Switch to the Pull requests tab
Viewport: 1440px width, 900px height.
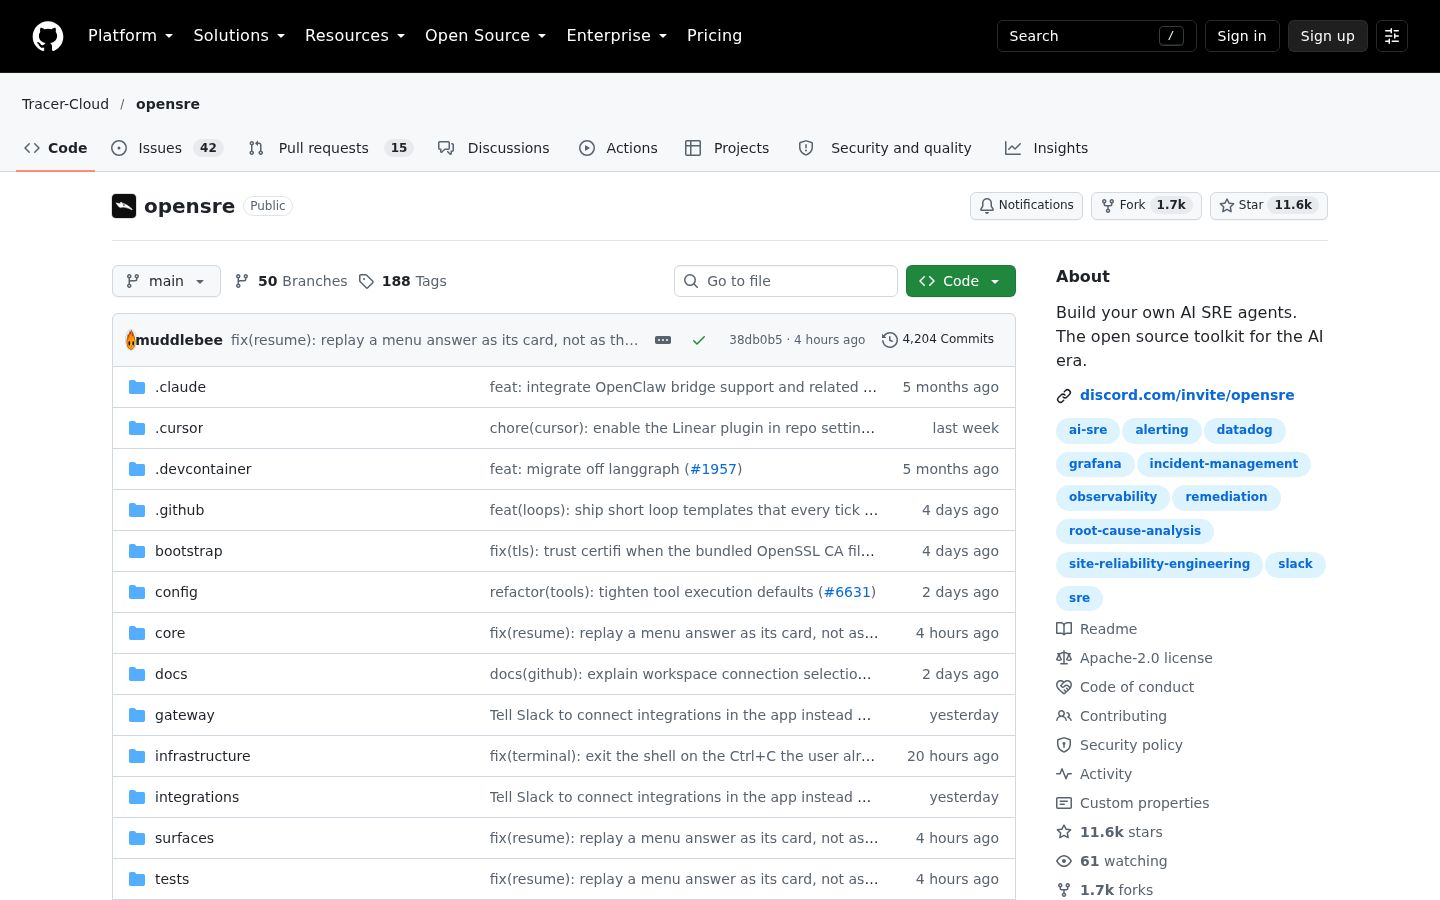(331, 148)
